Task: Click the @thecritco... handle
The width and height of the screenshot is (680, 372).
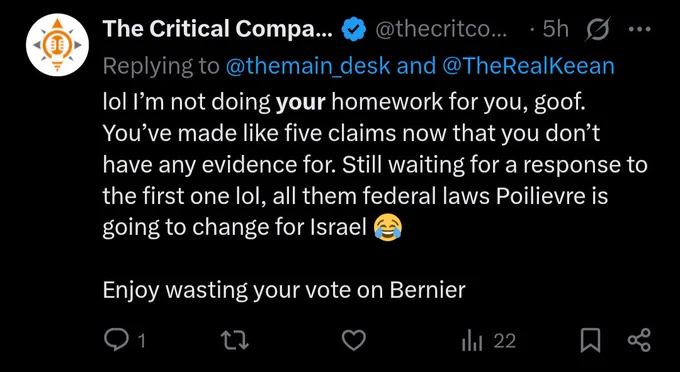Action: point(441,29)
